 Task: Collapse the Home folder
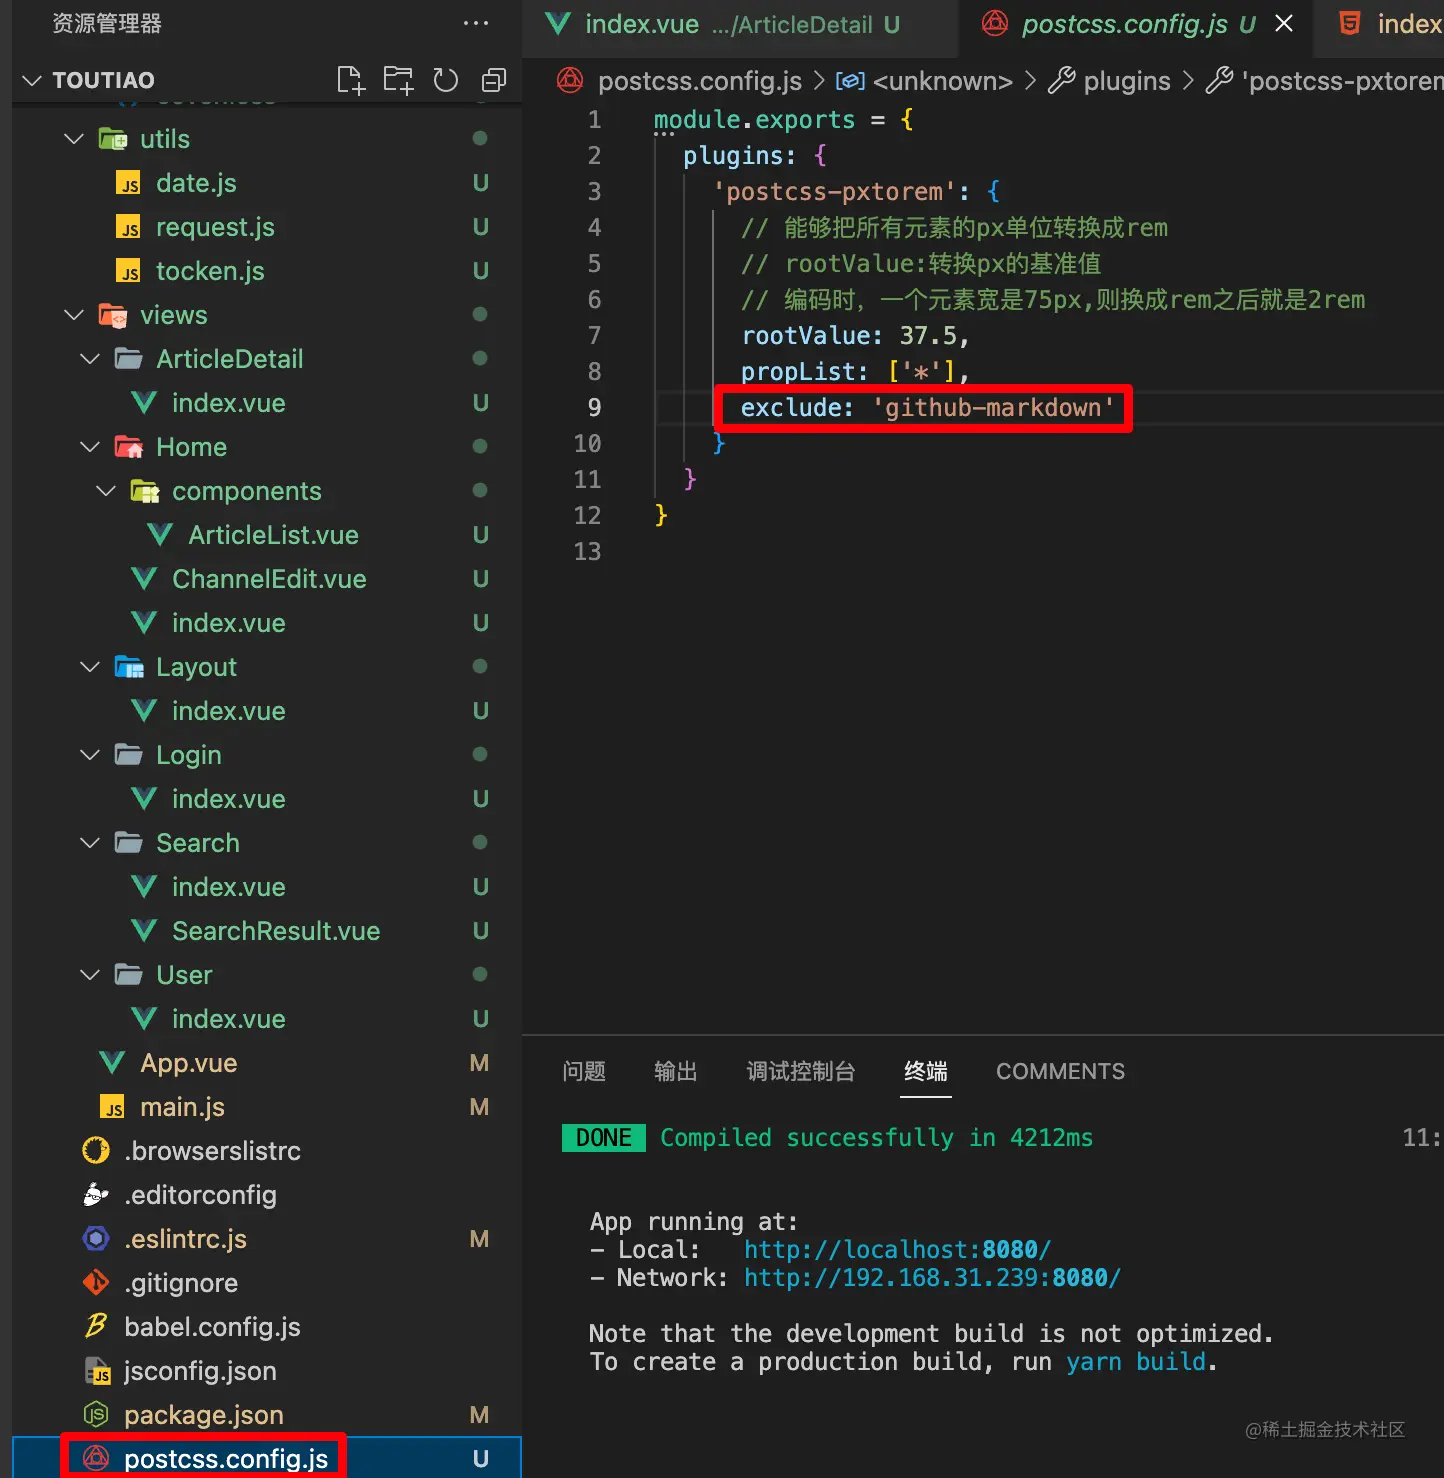coord(90,447)
